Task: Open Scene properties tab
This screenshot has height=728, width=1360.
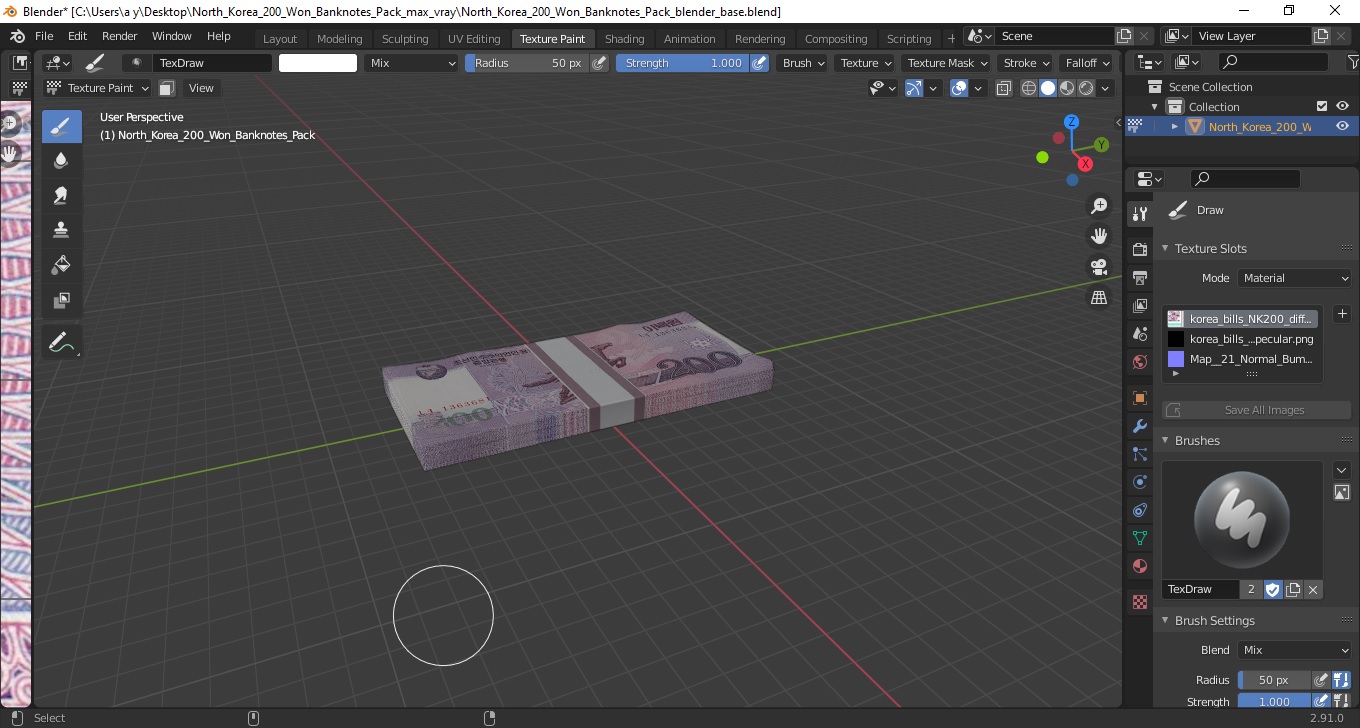Action: point(1139,334)
